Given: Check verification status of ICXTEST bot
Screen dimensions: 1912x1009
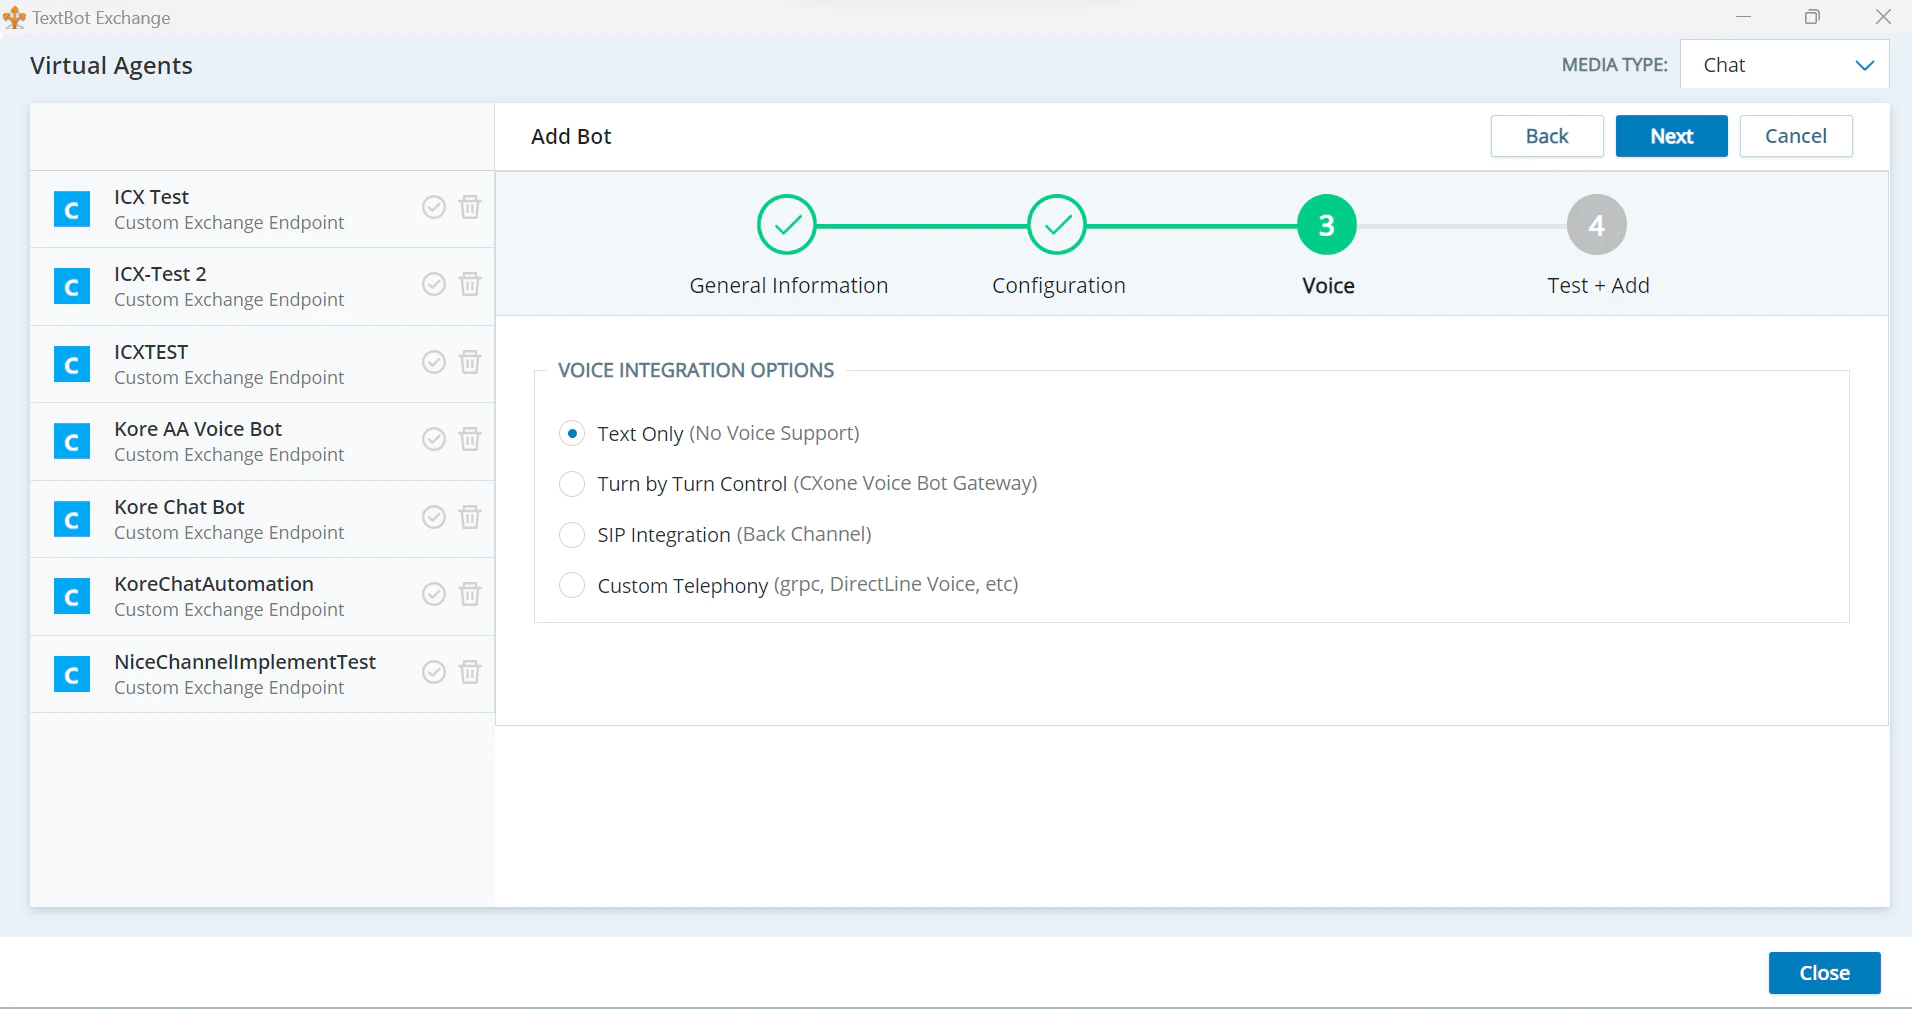Looking at the screenshot, I should 434,362.
